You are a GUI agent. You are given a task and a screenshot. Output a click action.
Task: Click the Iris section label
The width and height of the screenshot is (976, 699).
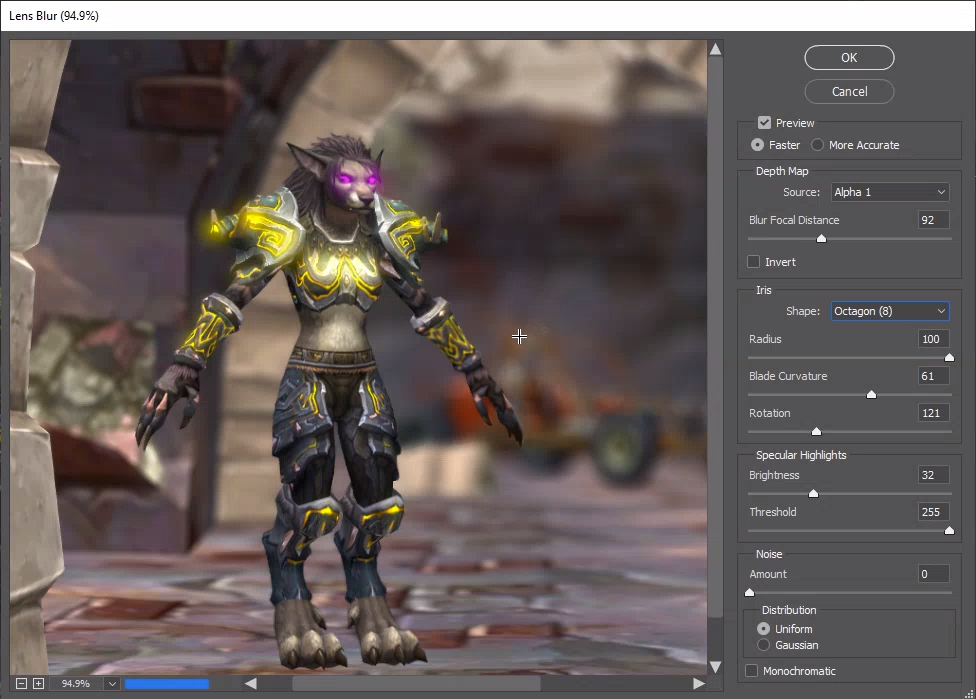click(x=764, y=290)
